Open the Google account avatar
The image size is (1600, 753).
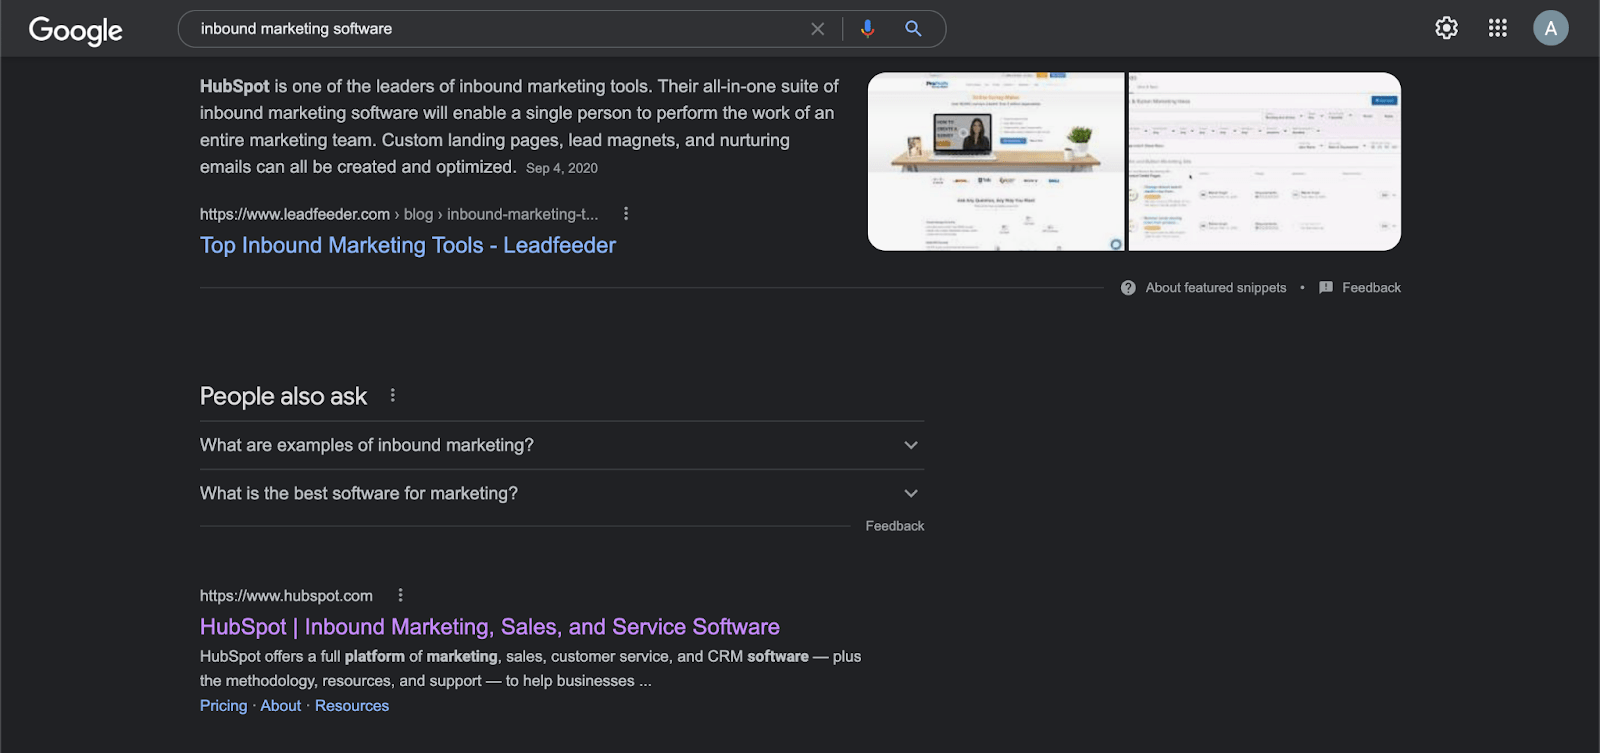pos(1550,28)
